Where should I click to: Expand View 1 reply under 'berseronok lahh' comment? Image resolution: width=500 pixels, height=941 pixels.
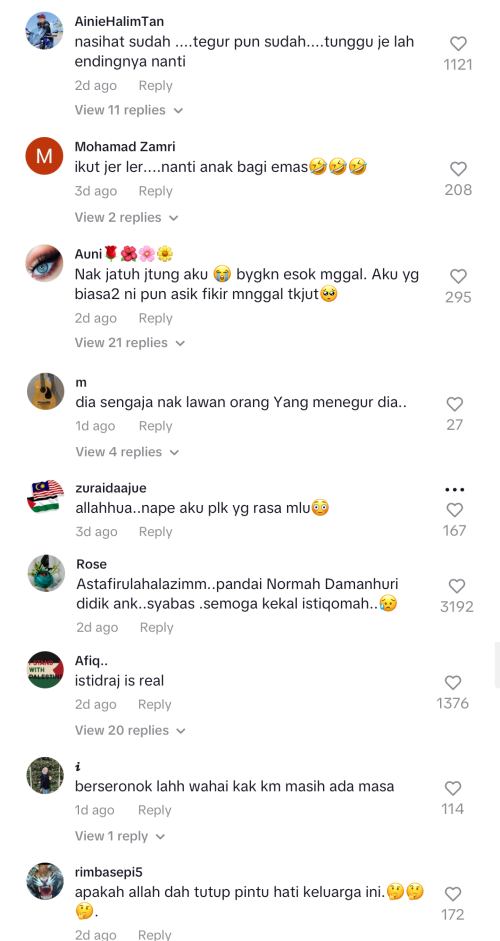pyautogui.click(x=120, y=836)
